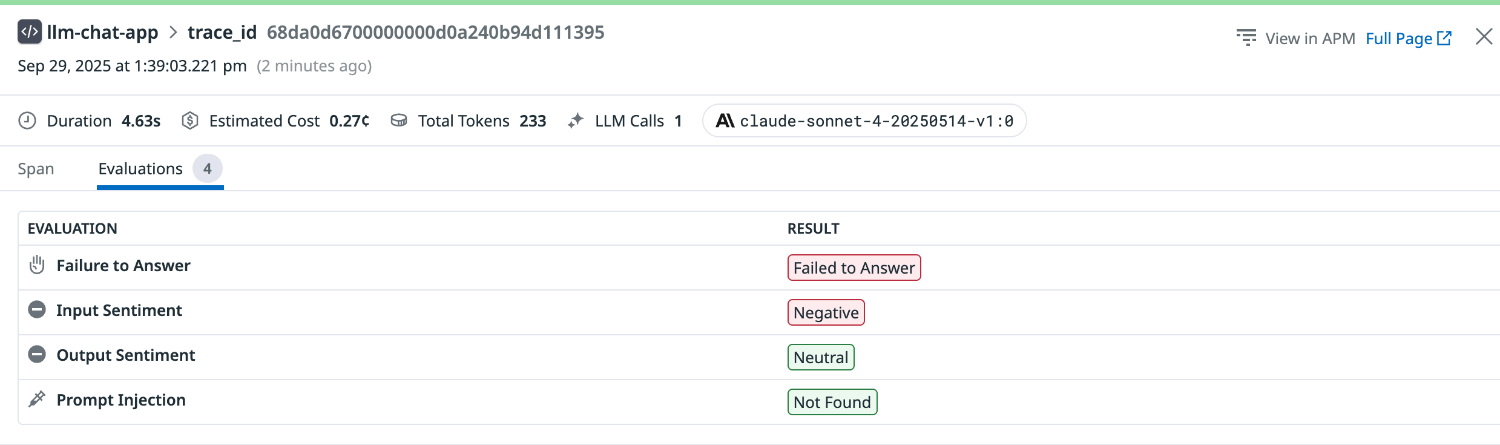Click the Not Found result tag
Image resolution: width=1500 pixels, height=445 pixels.
pyautogui.click(x=832, y=402)
